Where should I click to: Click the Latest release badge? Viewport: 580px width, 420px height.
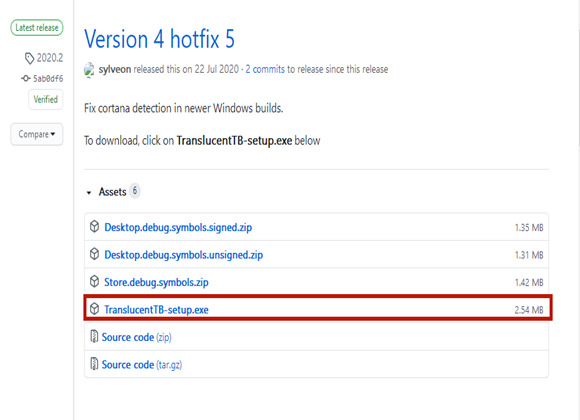pos(37,28)
